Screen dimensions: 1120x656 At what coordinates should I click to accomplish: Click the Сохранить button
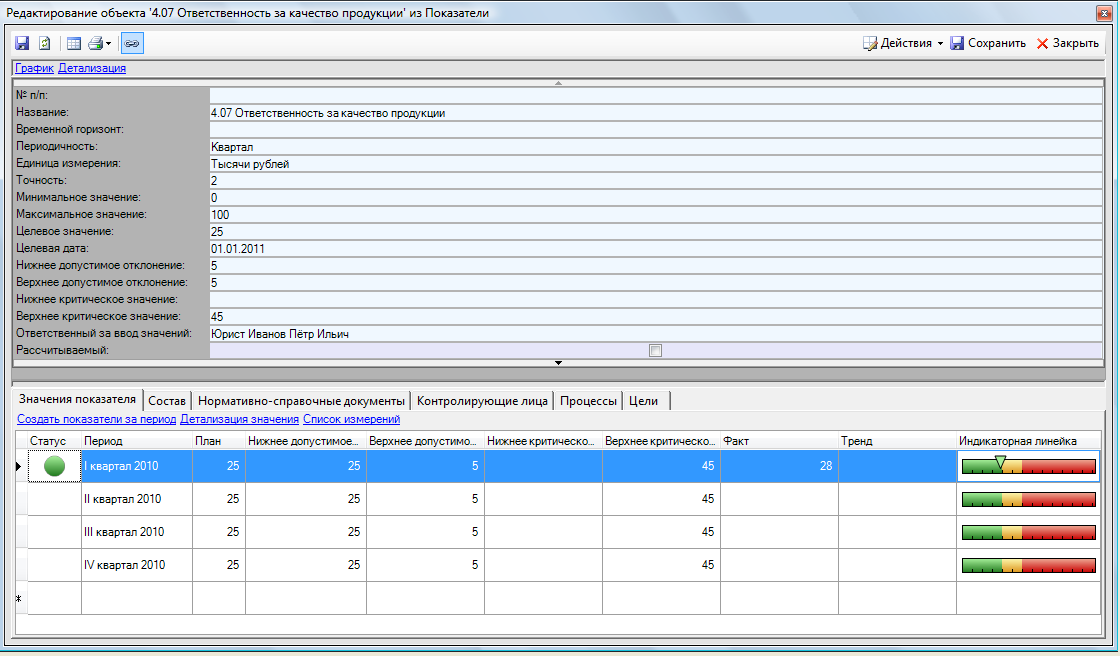[988, 43]
